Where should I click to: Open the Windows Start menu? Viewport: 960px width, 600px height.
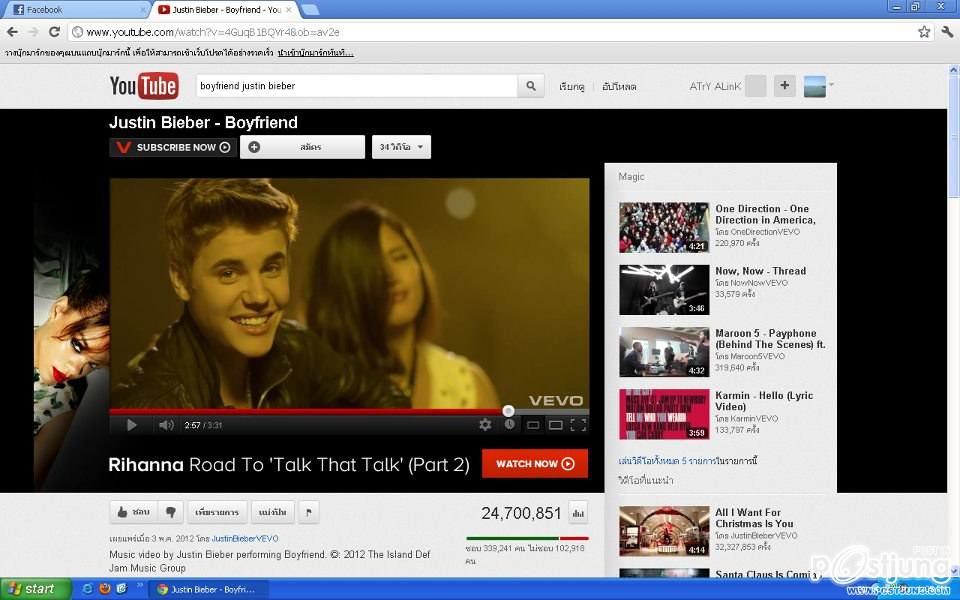[34, 589]
